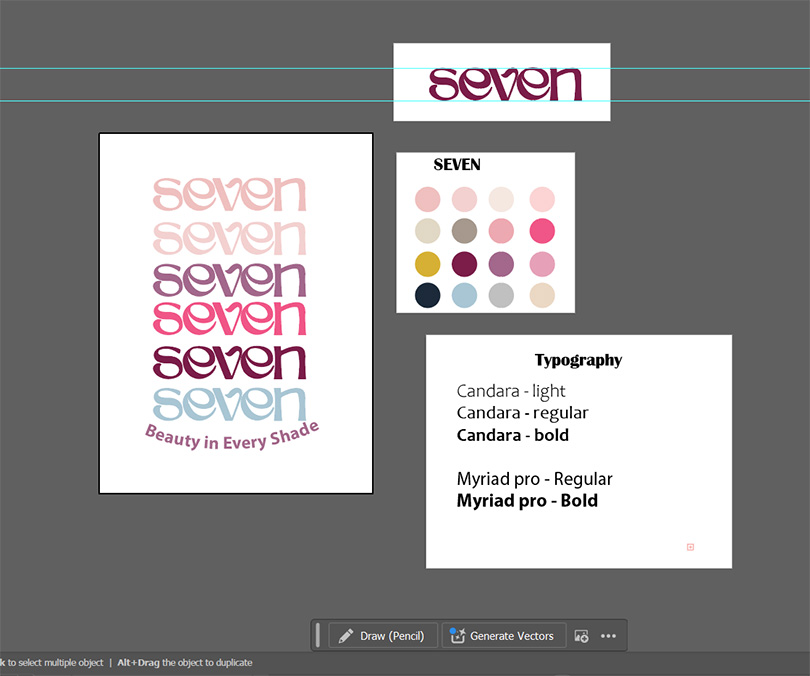
Task: Click the add image icon in the taskbar
Action: pyautogui.click(x=581, y=636)
